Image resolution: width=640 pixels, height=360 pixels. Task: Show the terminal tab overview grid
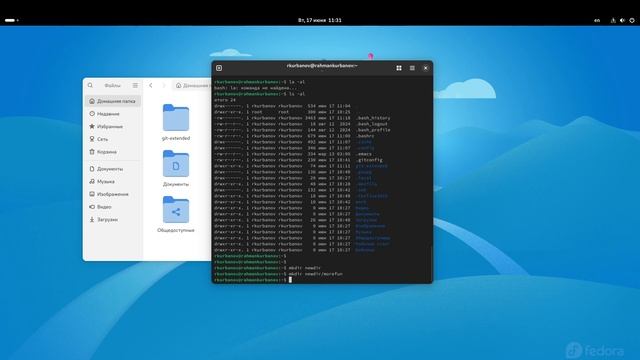pyautogui.click(x=399, y=68)
